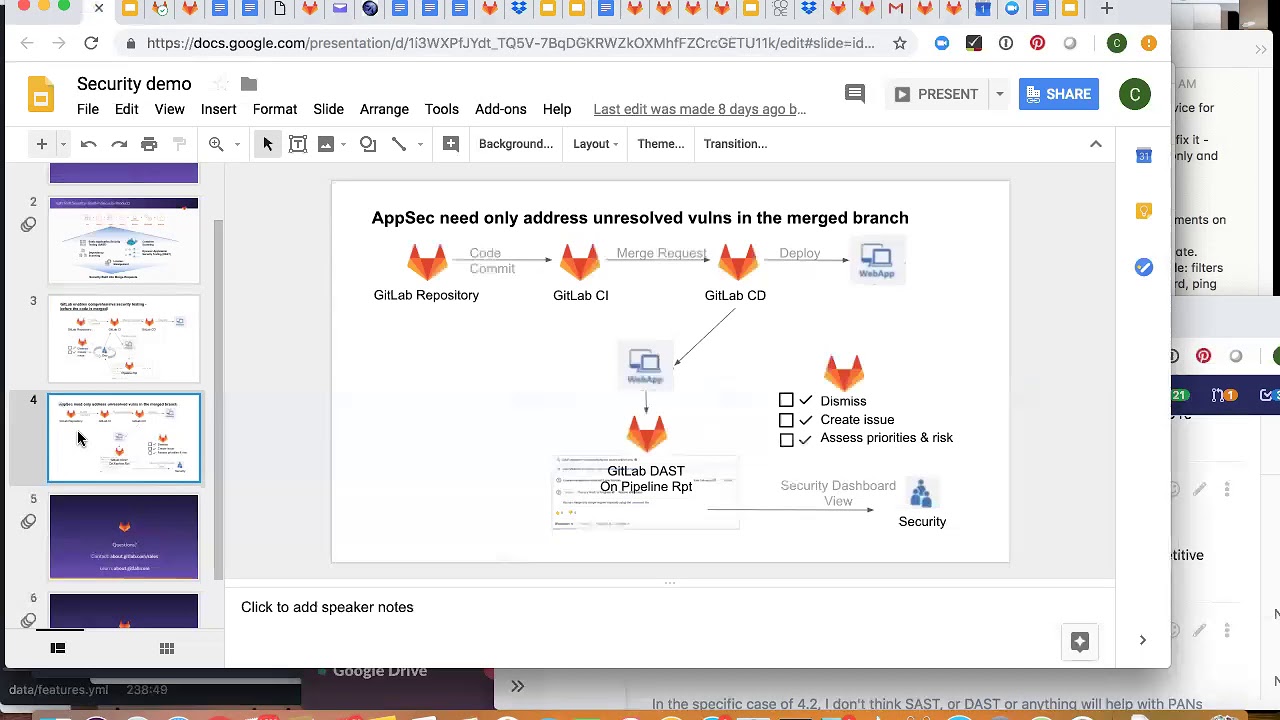Click the blue SHARE button
This screenshot has width=1280, height=720.
[x=1058, y=94]
